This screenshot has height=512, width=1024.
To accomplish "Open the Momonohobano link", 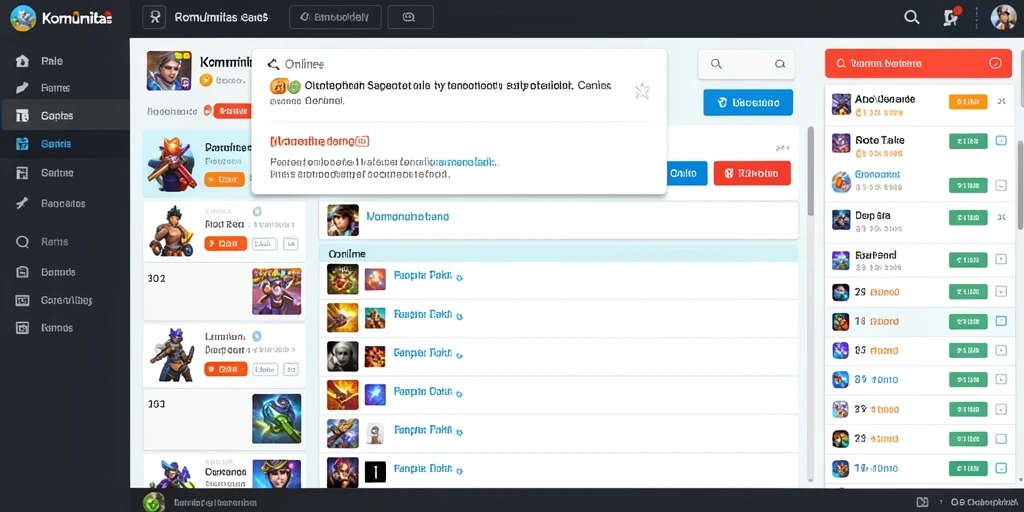I will 408,216.
